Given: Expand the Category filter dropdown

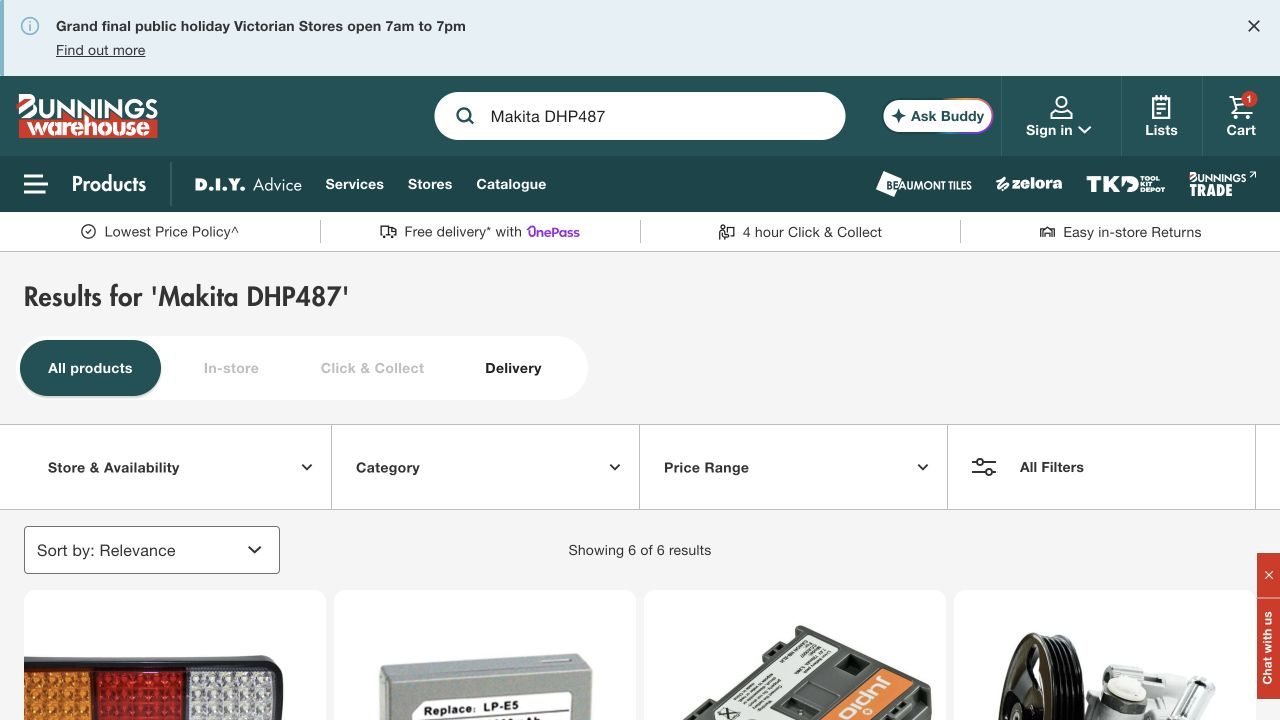Looking at the screenshot, I should coord(488,467).
